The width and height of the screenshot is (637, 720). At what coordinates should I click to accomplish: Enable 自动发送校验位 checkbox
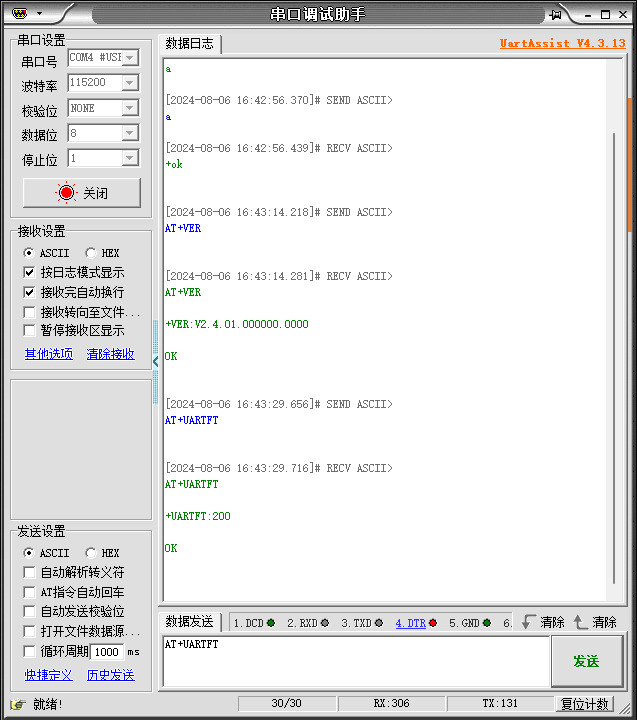coord(29,612)
